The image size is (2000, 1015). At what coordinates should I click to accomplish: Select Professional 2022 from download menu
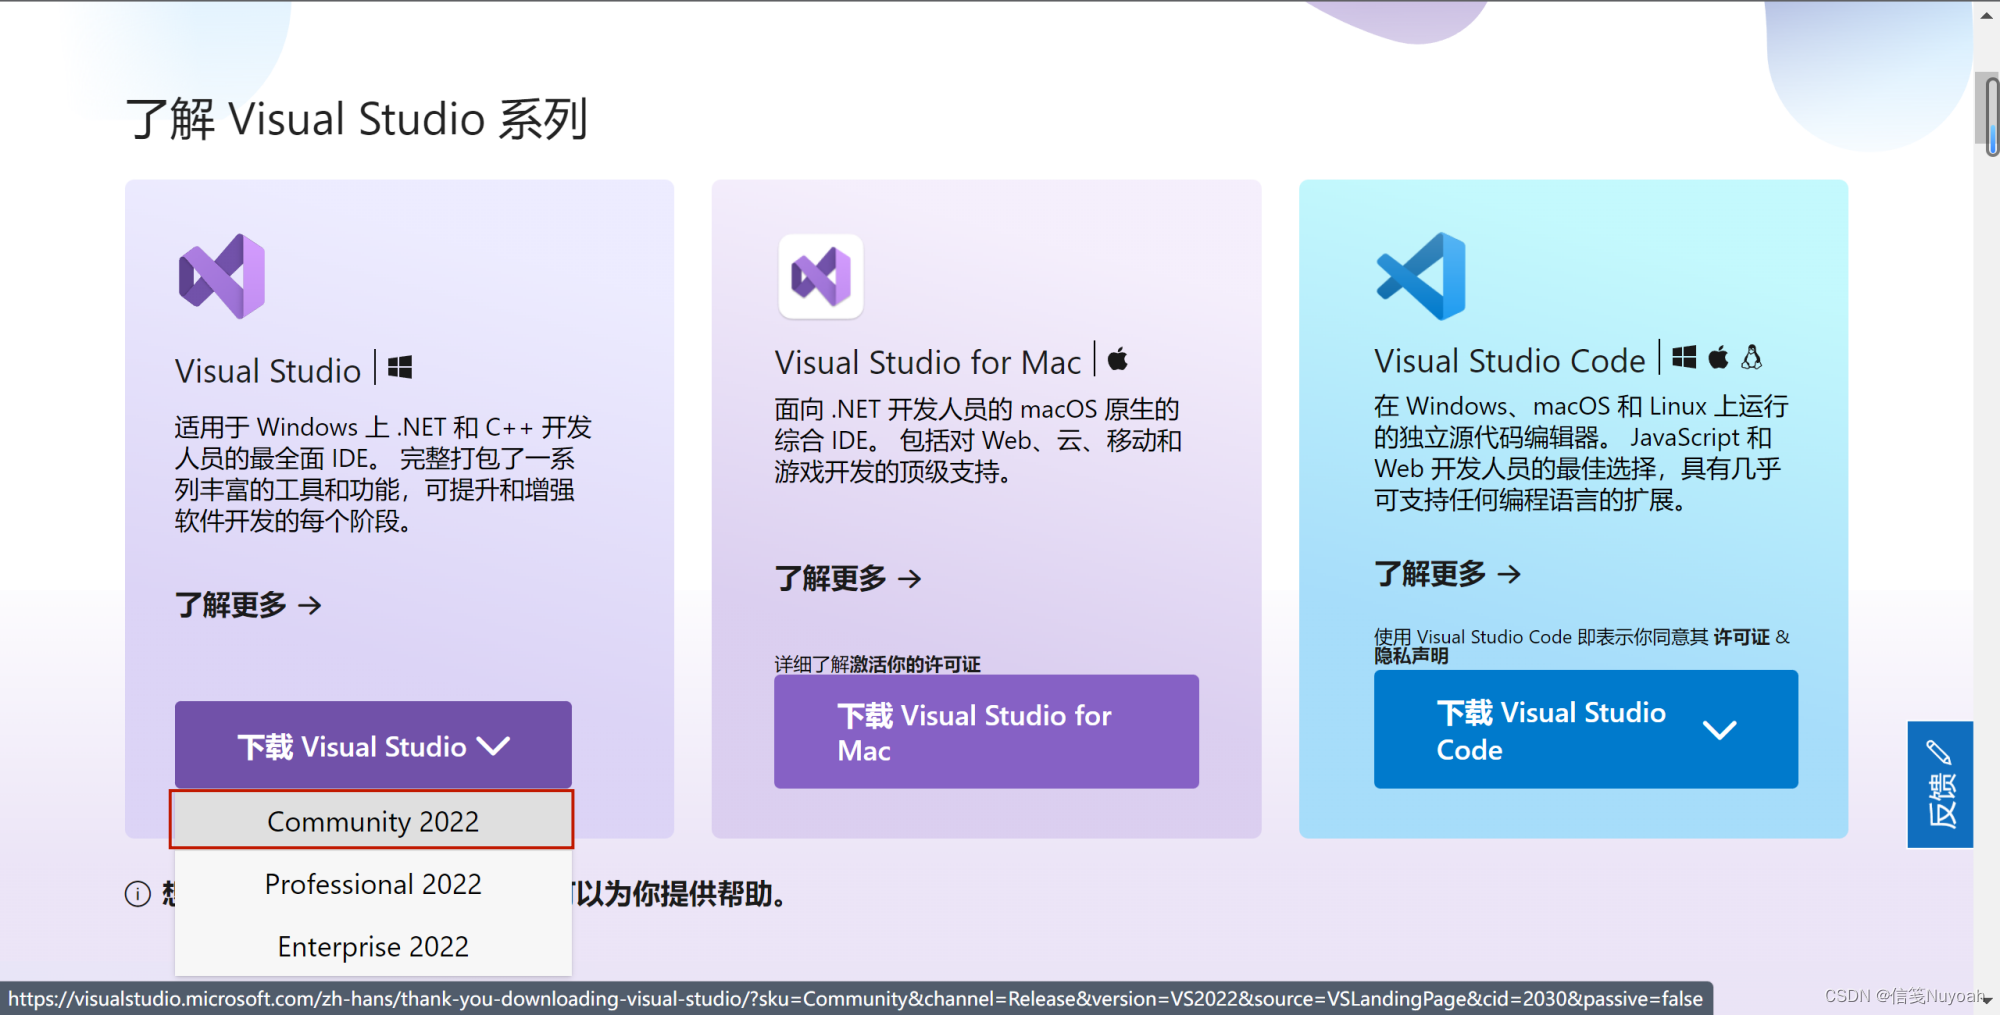[372, 884]
